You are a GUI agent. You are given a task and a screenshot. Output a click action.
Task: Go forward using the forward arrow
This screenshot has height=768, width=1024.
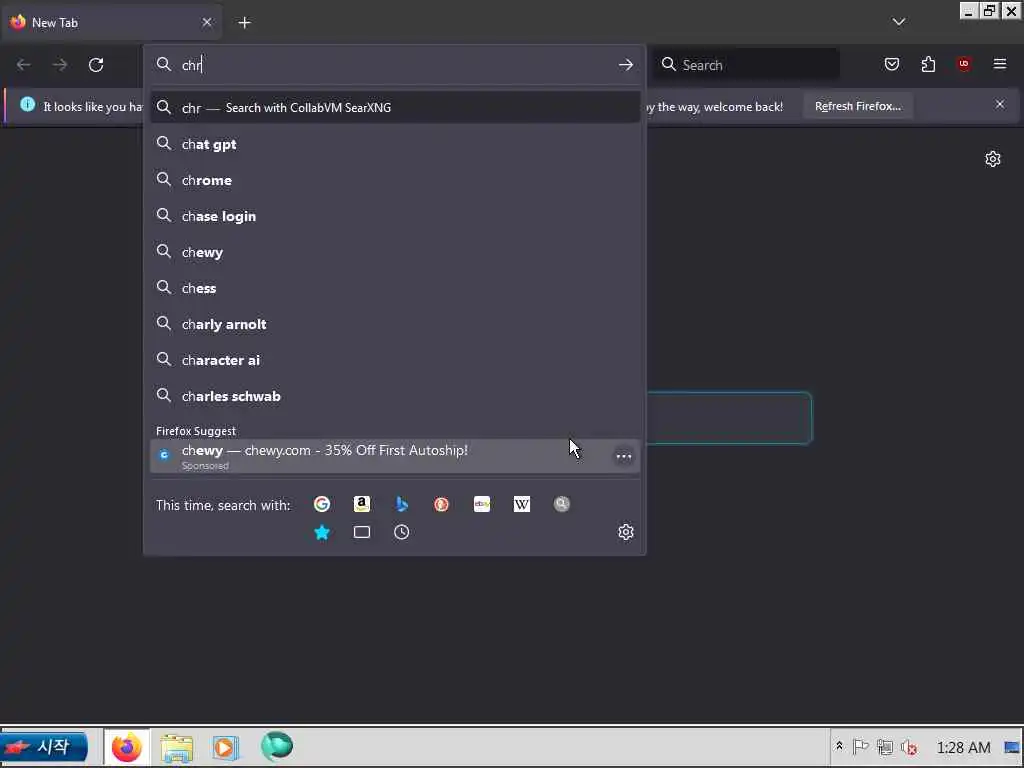60,65
